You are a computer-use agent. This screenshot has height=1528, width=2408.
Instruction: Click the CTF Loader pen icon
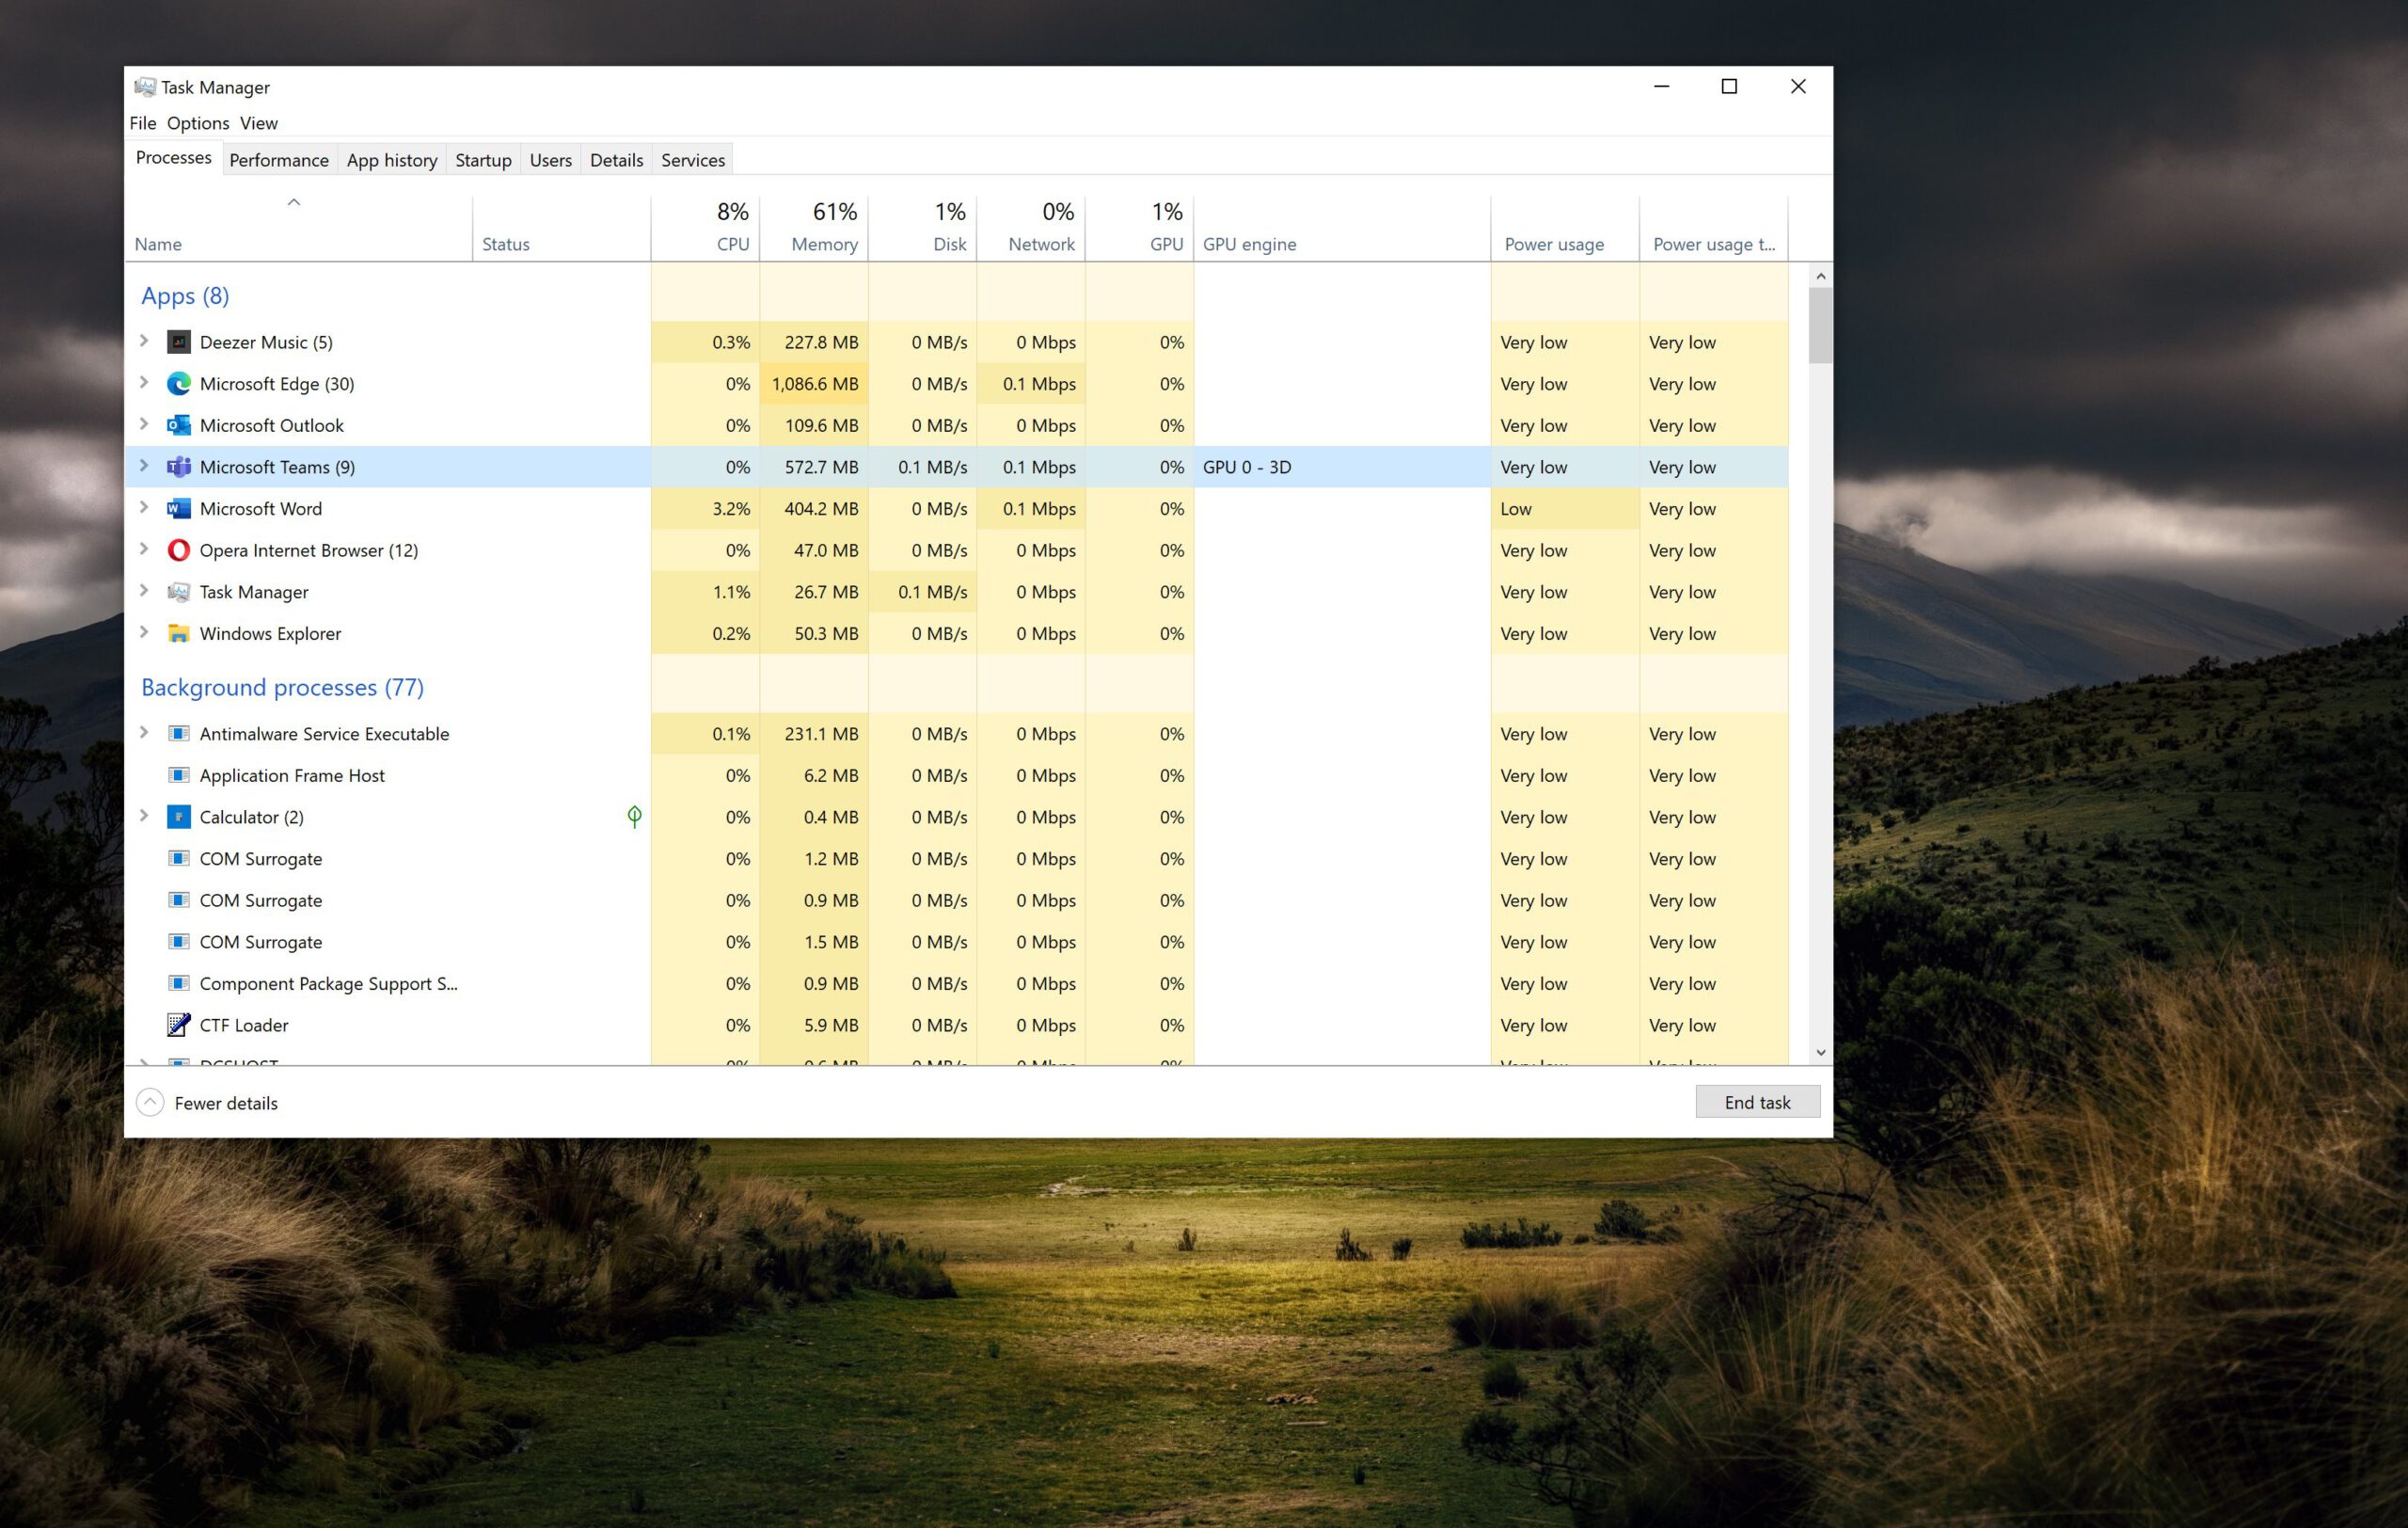(179, 1025)
